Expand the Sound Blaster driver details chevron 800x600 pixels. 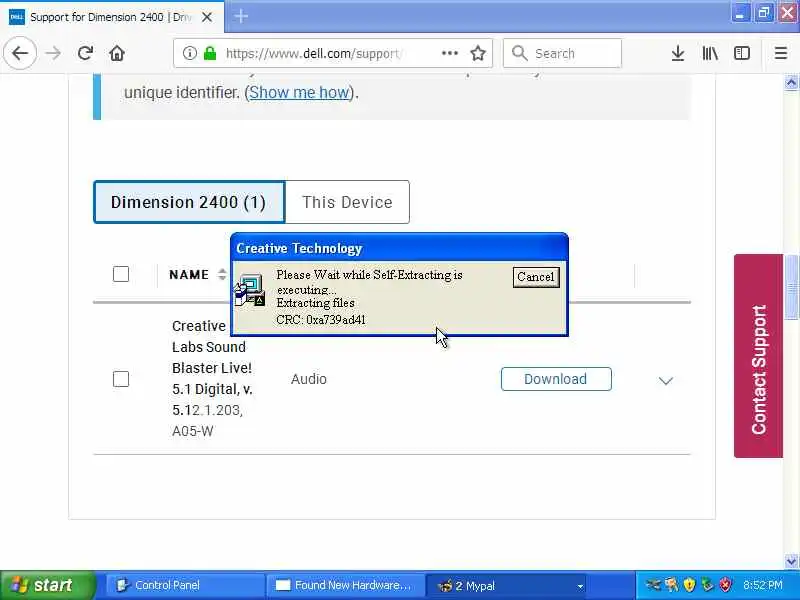[665, 381]
